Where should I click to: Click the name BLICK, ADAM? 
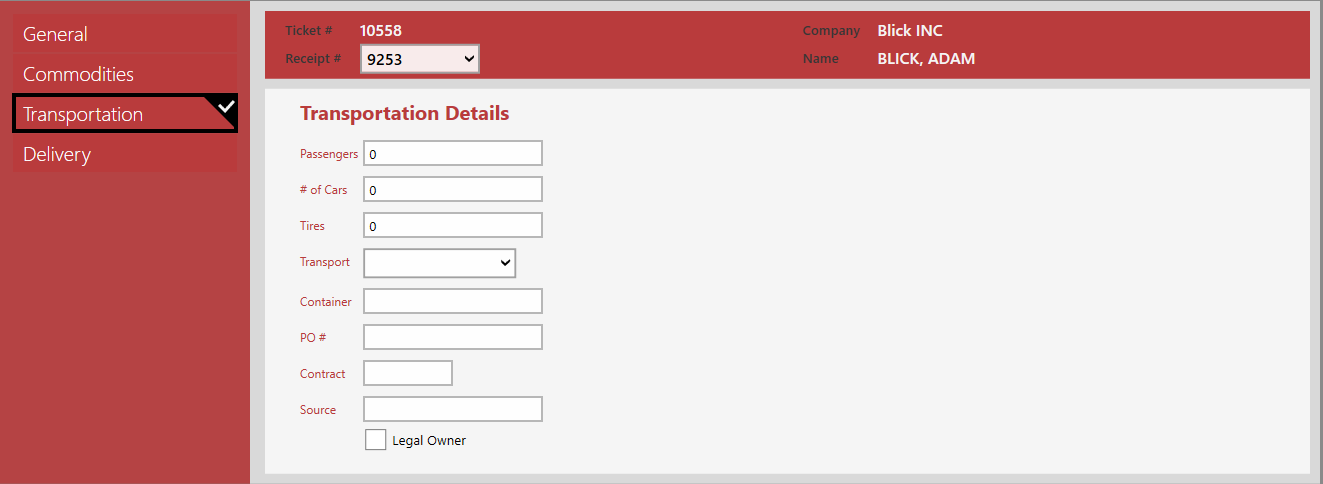(x=926, y=59)
